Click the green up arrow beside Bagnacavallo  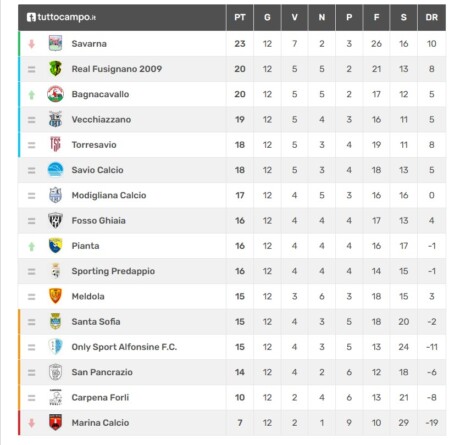pos(32,95)
